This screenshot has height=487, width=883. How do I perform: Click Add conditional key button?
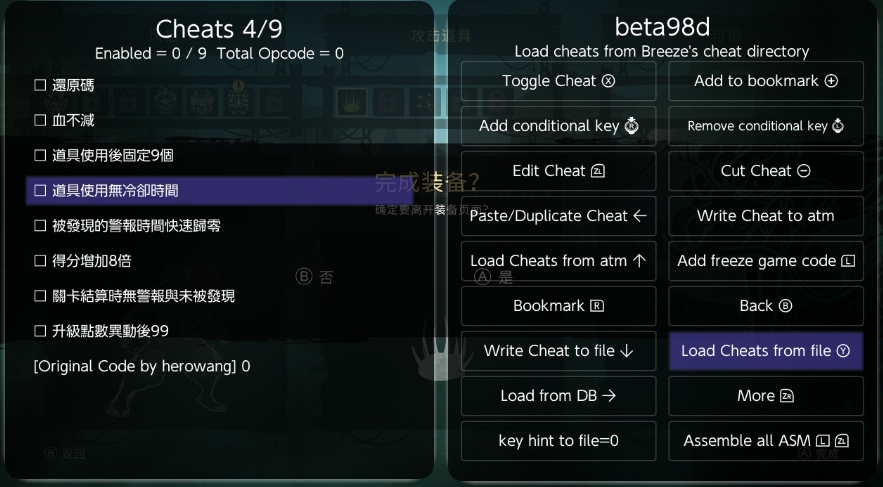tap(558, 126)
